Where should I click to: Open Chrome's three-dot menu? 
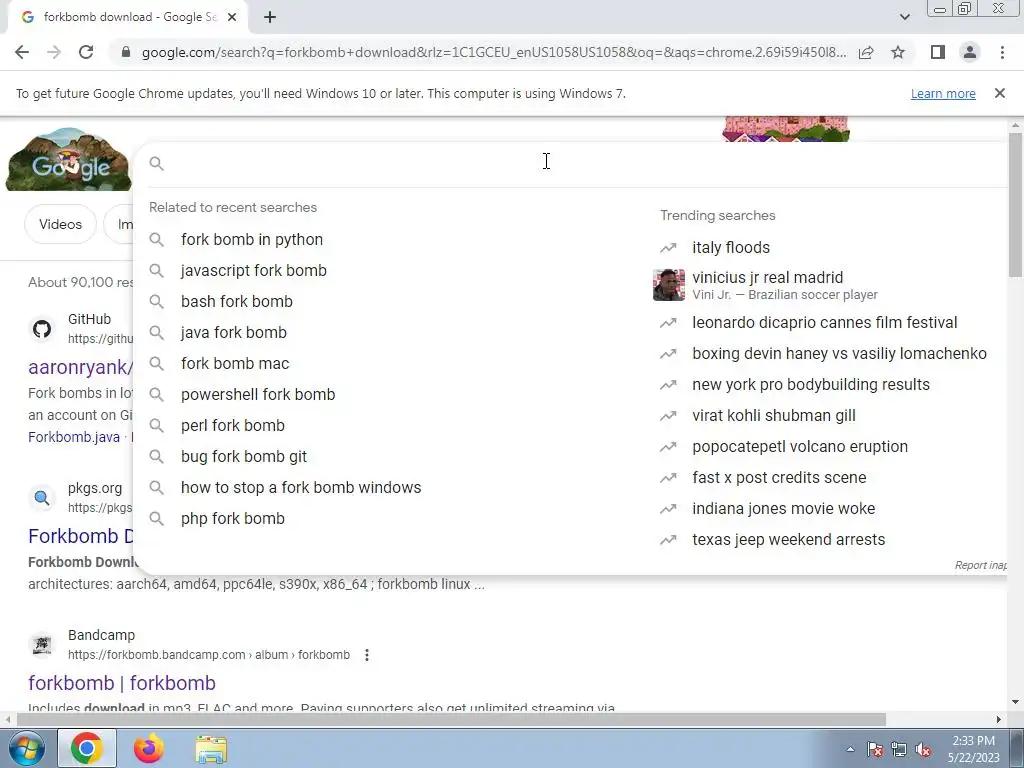(1002, 52)
